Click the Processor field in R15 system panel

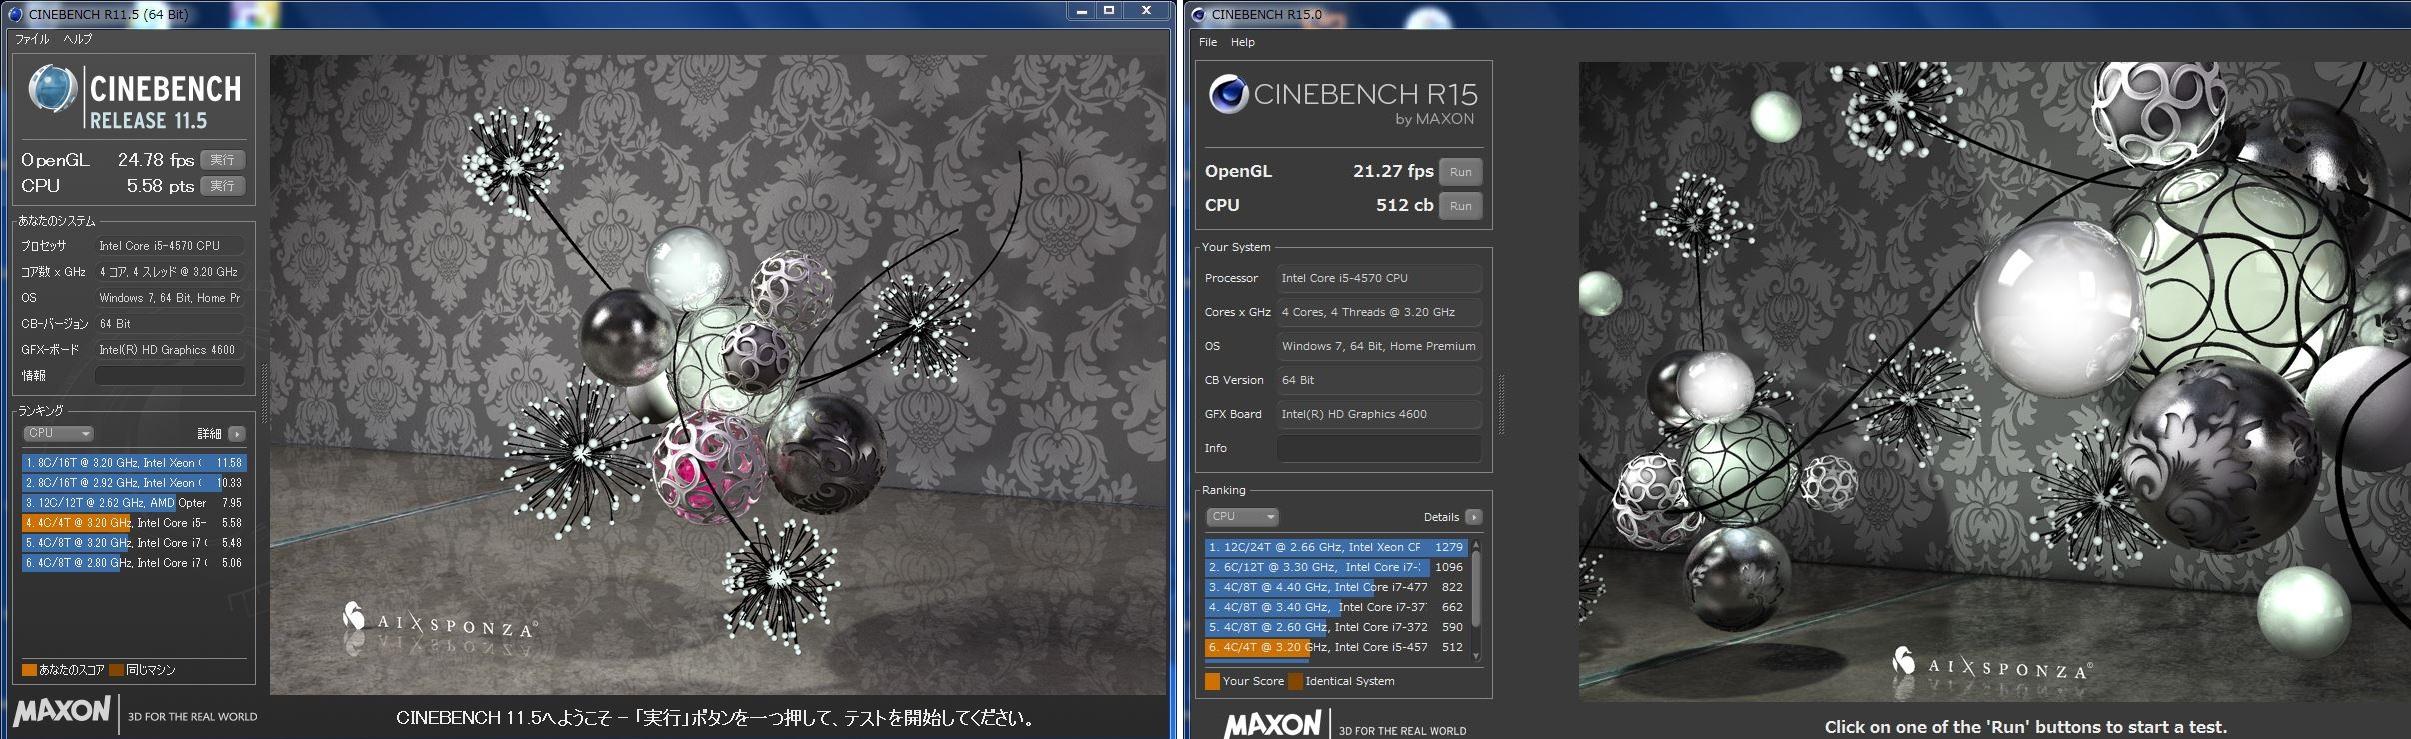tap(1379, 278)
